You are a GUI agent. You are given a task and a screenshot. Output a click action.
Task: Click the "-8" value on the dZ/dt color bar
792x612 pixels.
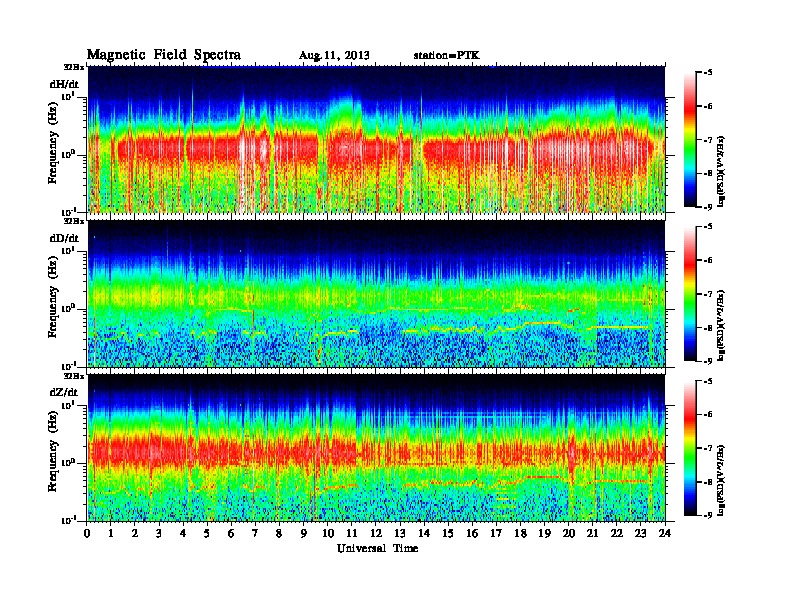pyautogui.click(x=708, y=482)
